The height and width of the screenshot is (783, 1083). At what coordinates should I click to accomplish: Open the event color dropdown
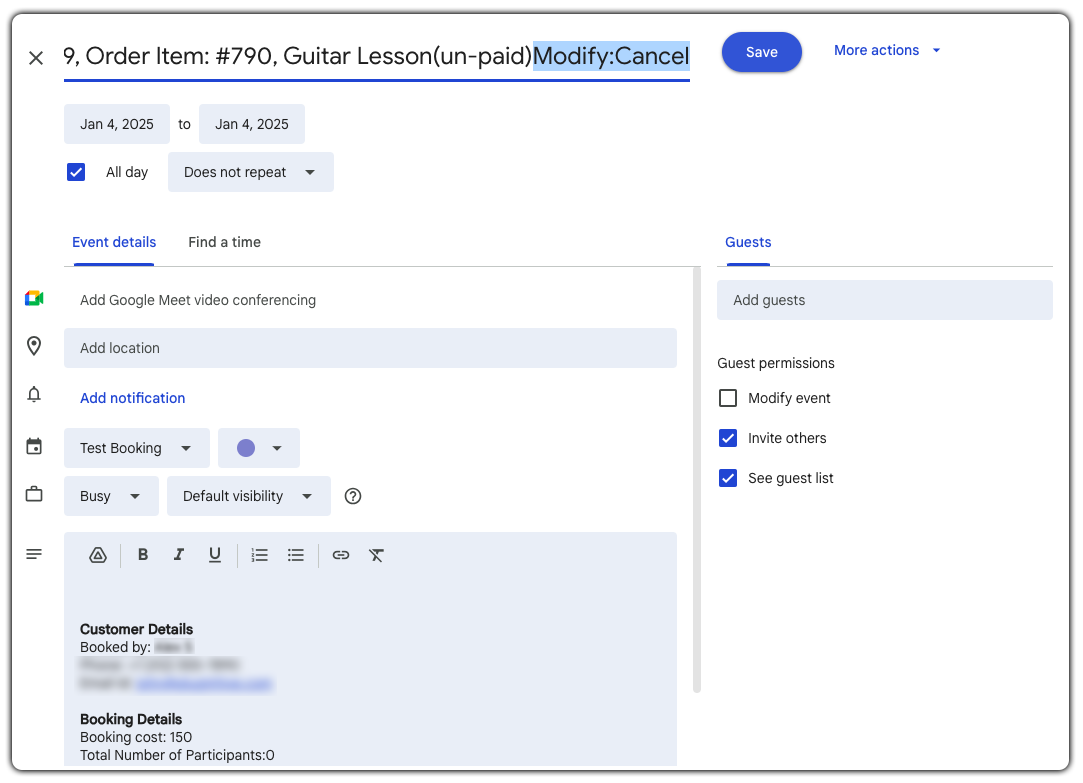(259, 448)
